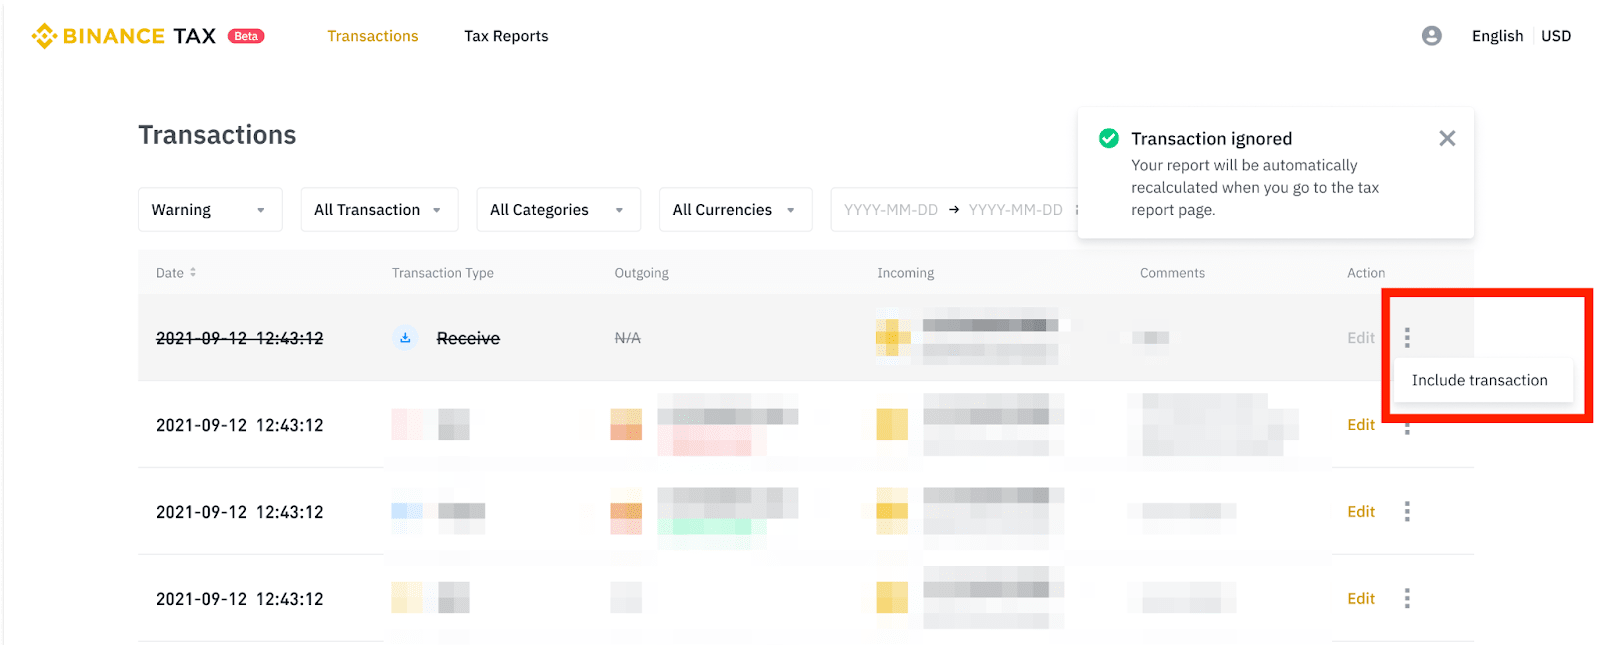Click the Transaction Type column header
Screen dimensions: 1600x645
(443, 273)
